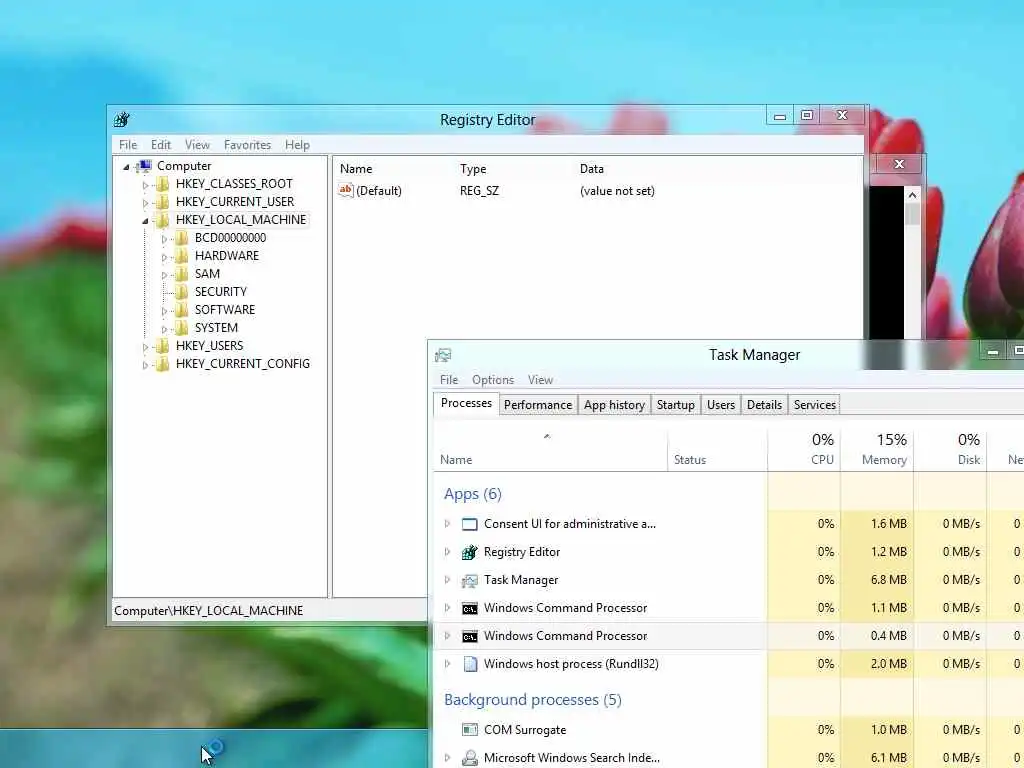Viewport: 1024px width, 768px height.
Task: Expand the HKEY_CLASSES_ROOT key
Action: click(x=146, y=185)
